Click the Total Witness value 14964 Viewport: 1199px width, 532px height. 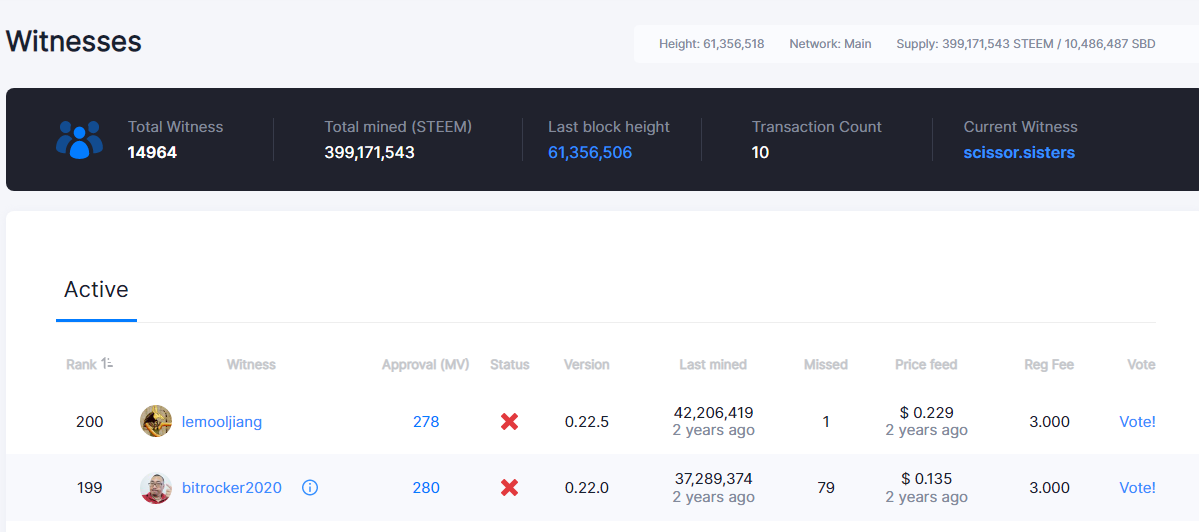(152, 152)
